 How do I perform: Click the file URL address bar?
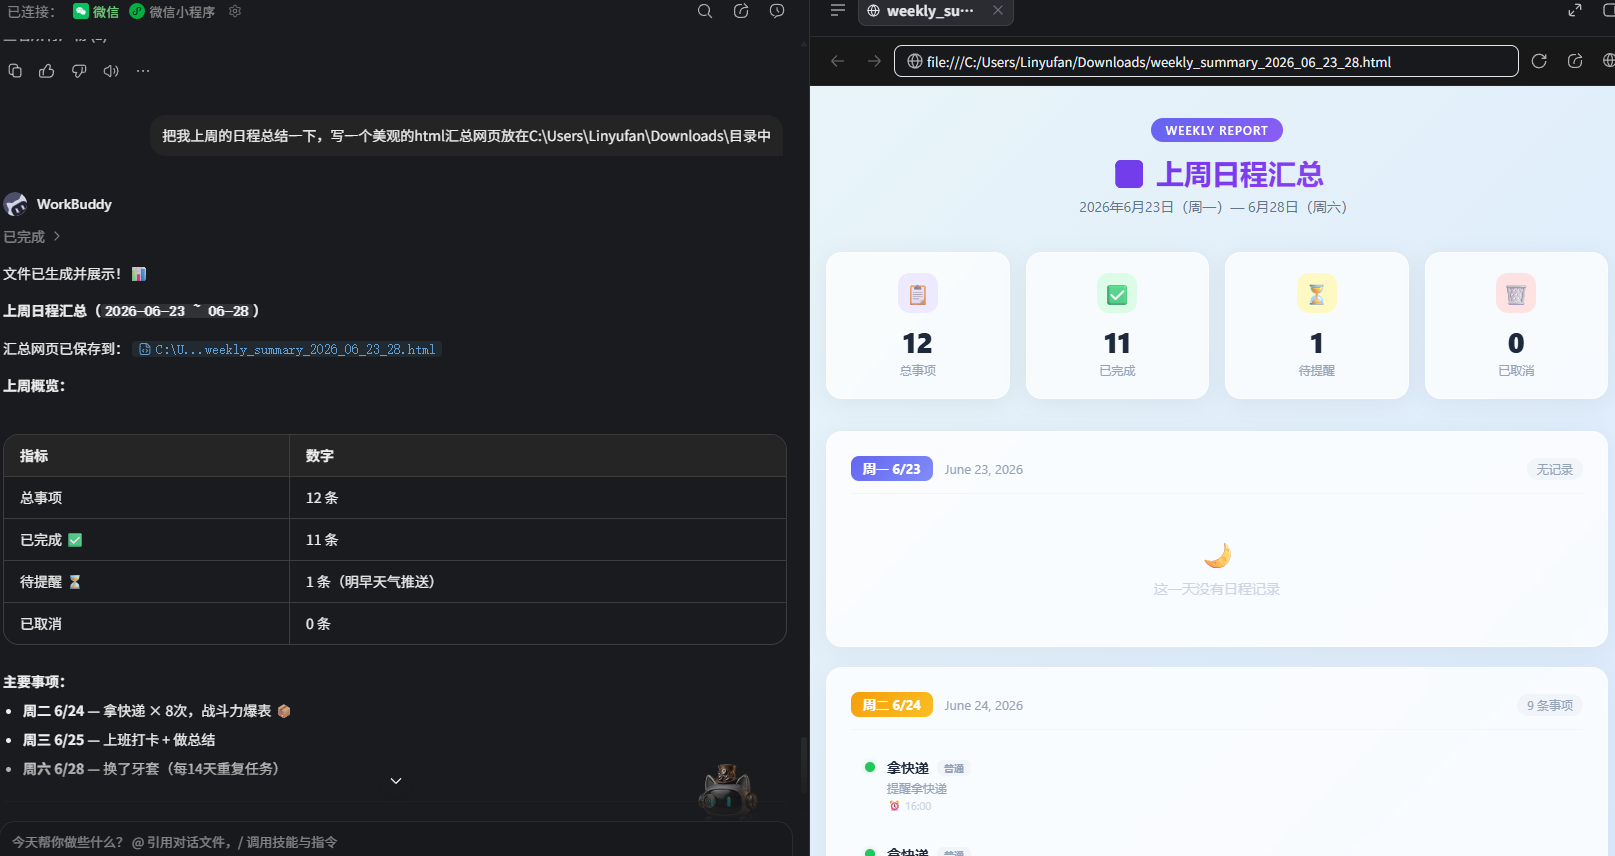click(1206, 62)
